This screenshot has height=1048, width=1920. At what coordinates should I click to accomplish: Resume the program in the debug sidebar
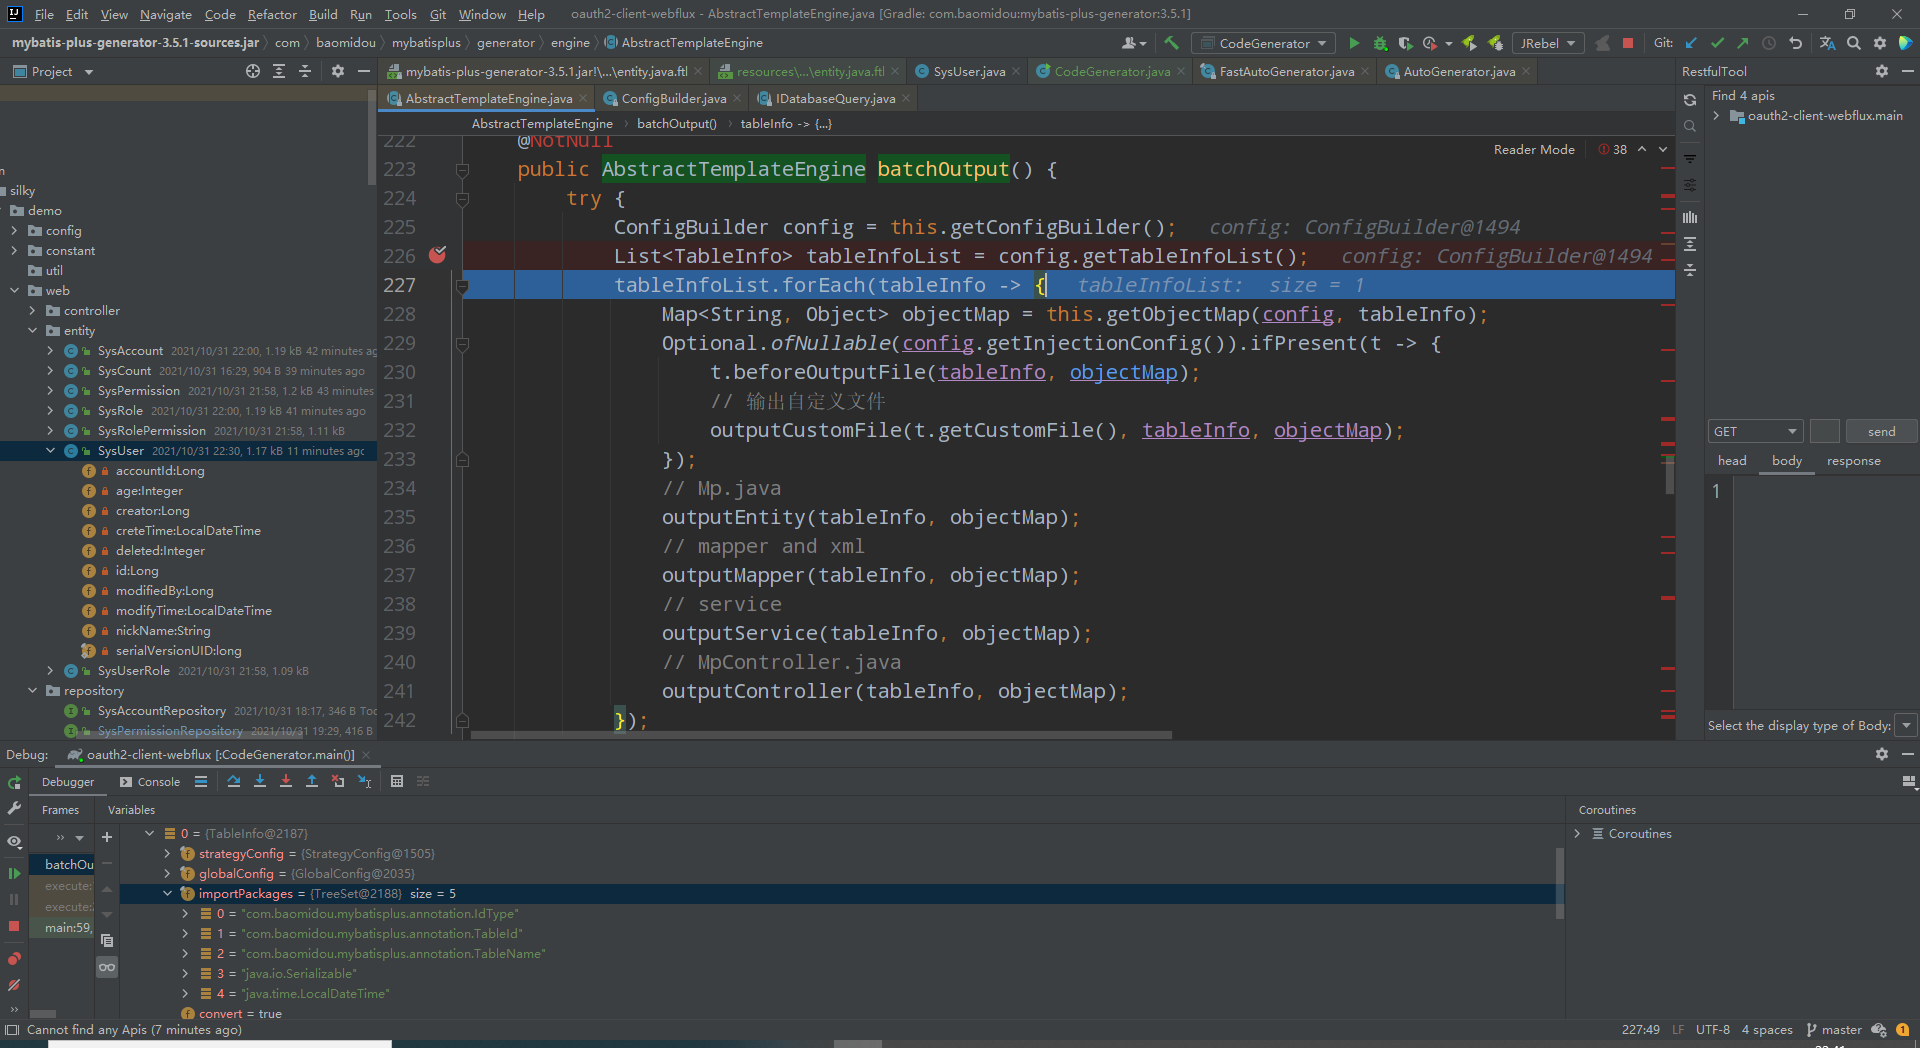[x=14, y=873]
